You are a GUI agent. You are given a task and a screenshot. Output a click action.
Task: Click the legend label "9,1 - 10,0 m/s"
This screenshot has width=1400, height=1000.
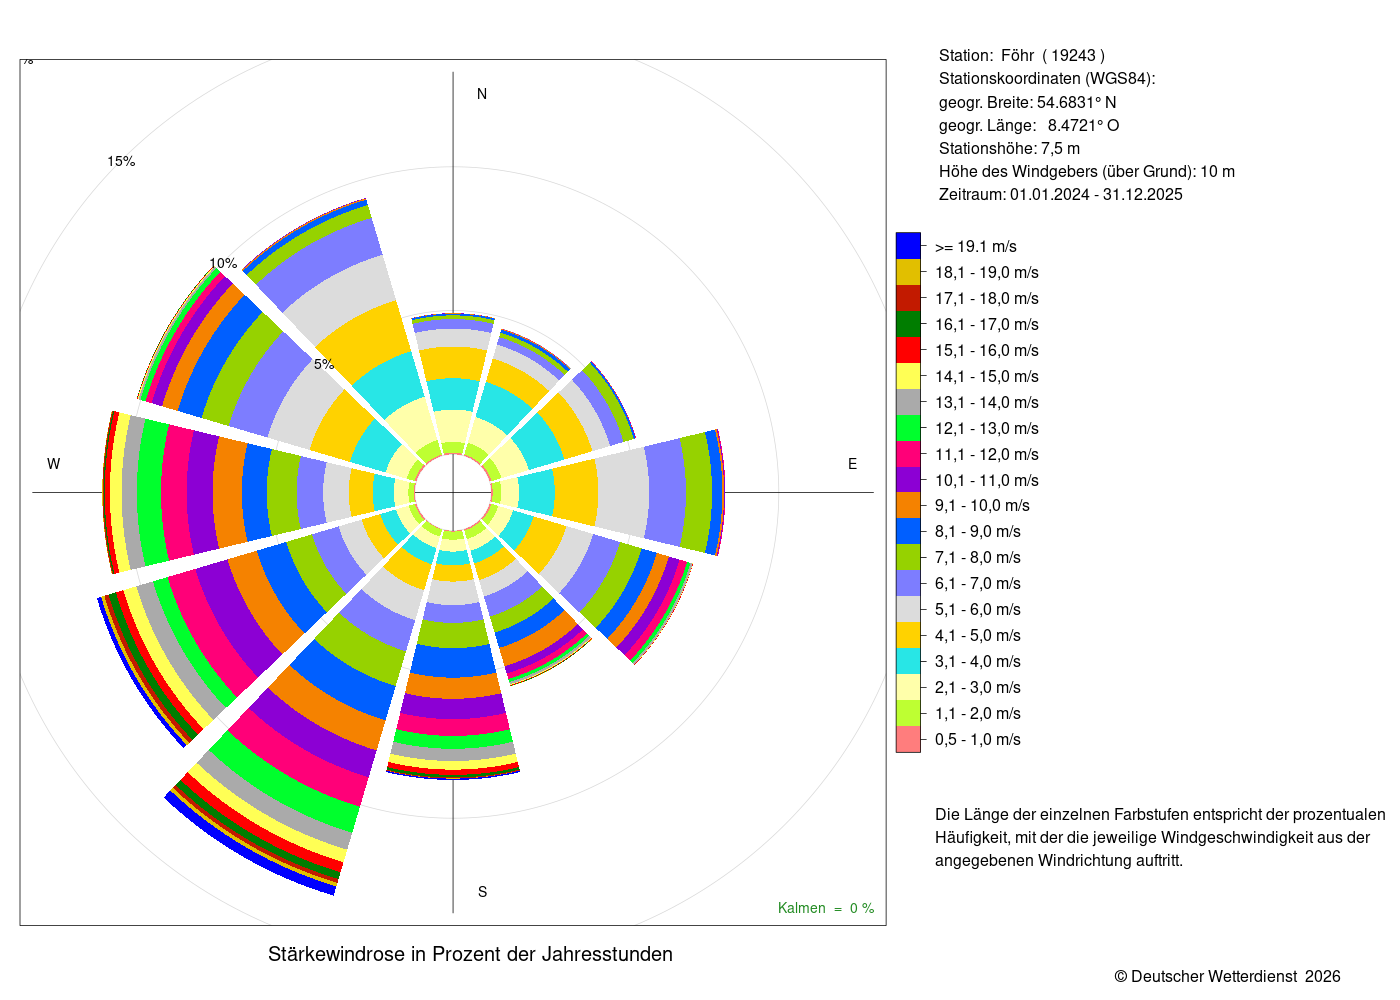(982, 506)
